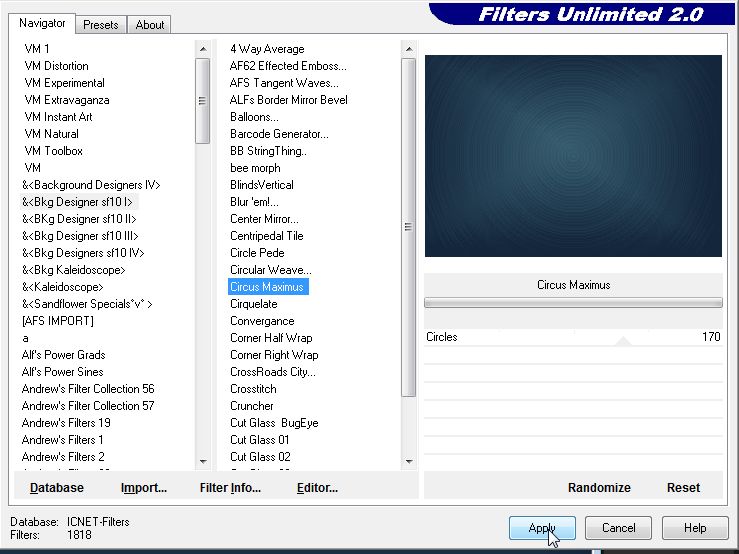Choose the Blur 'em!... filter
This screenshot has height=554, width=739.
point(255,202)
